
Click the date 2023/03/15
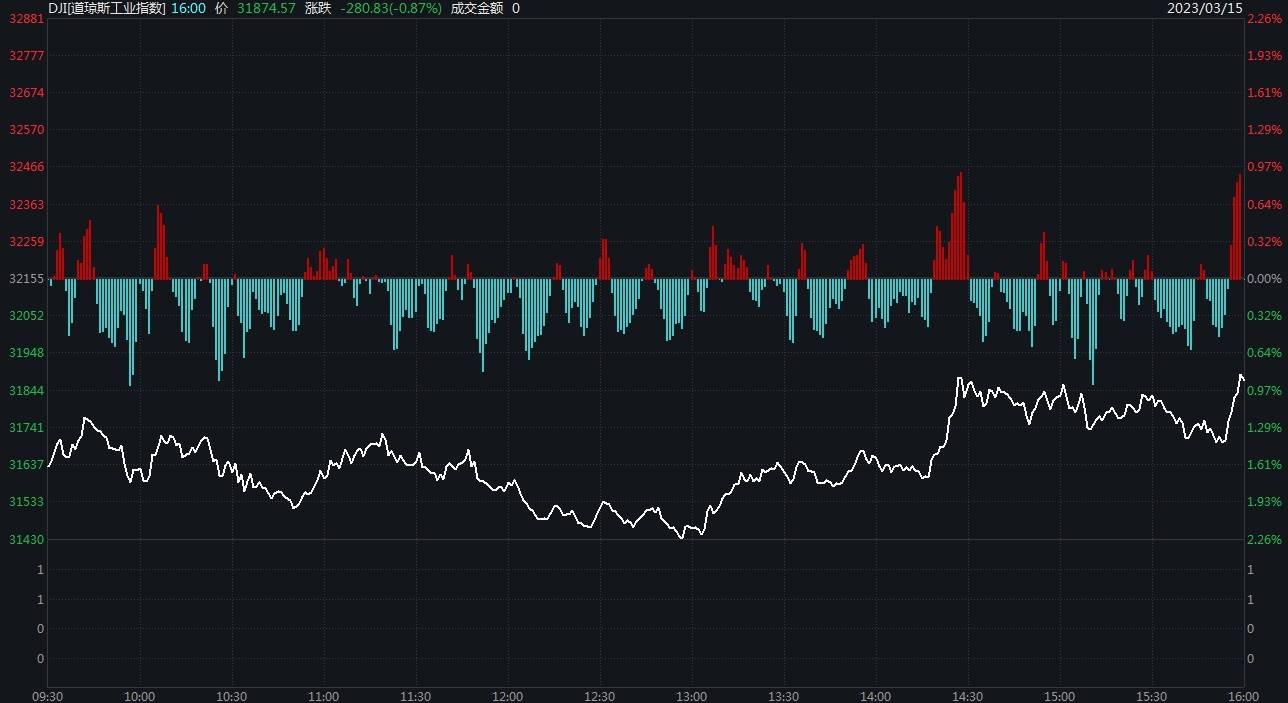point(1204,8)
